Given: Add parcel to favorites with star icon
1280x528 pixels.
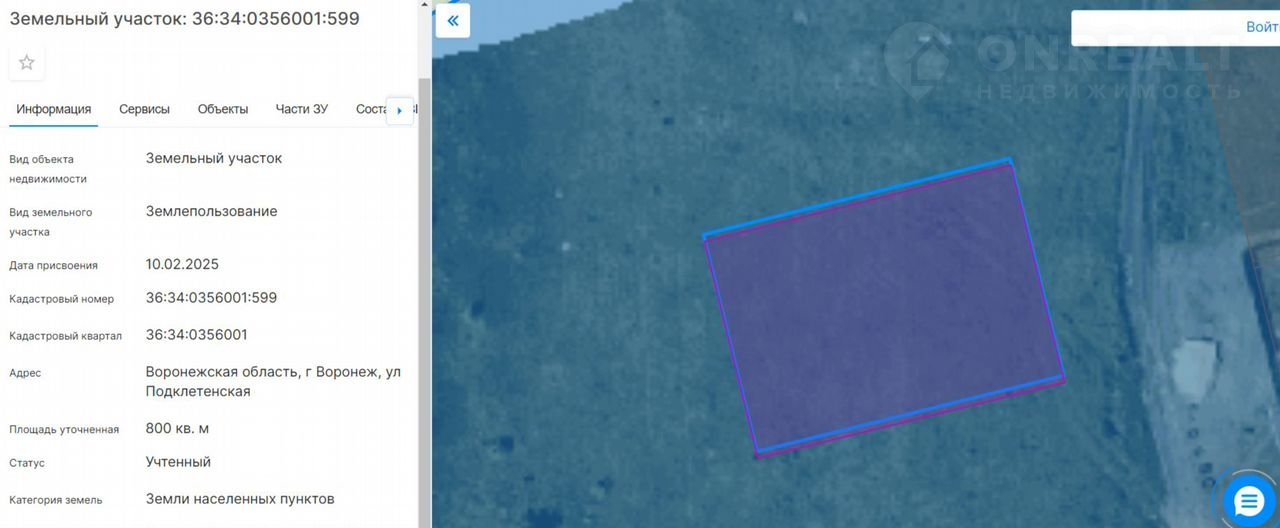Looking at the screenshot, I should 27,63.
